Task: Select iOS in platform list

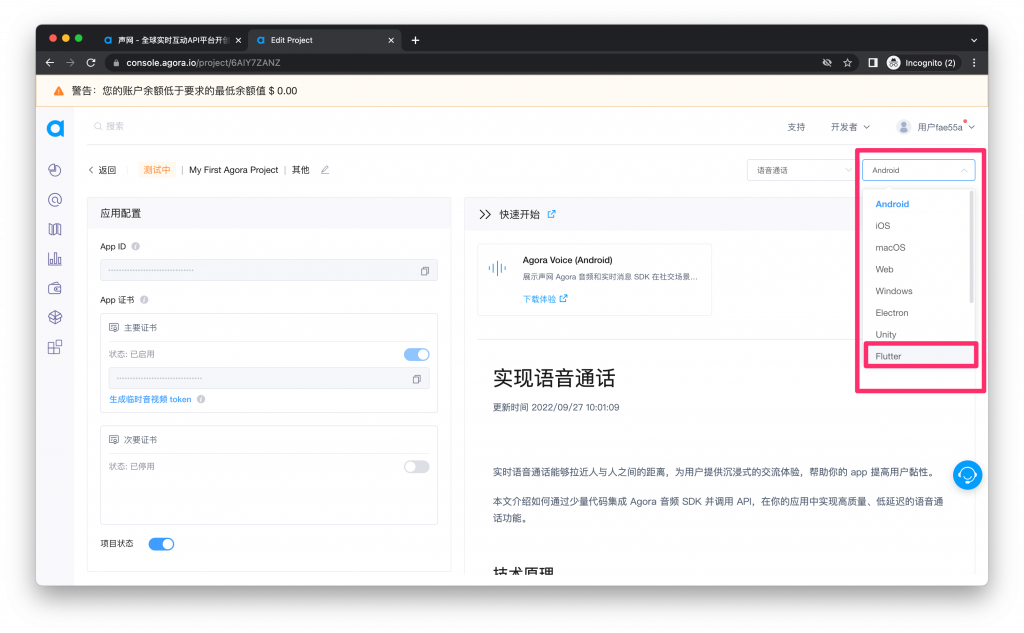Action: click(x=883, y=225)
